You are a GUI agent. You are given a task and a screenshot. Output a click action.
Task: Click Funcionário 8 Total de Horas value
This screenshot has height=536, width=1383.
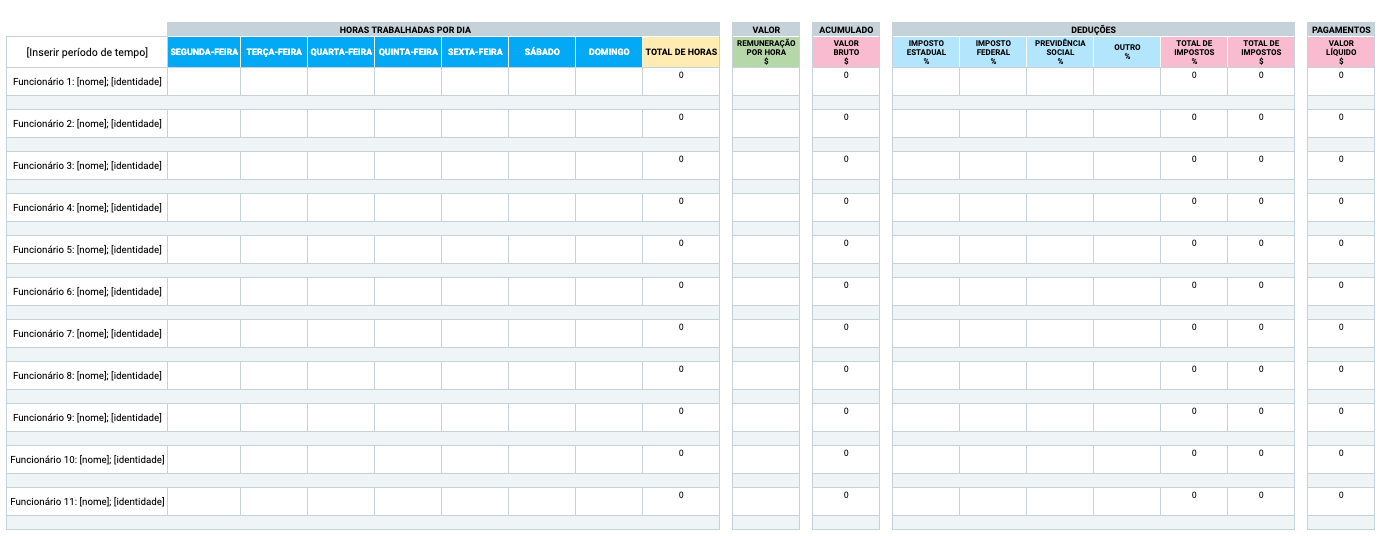coord(681,376)
